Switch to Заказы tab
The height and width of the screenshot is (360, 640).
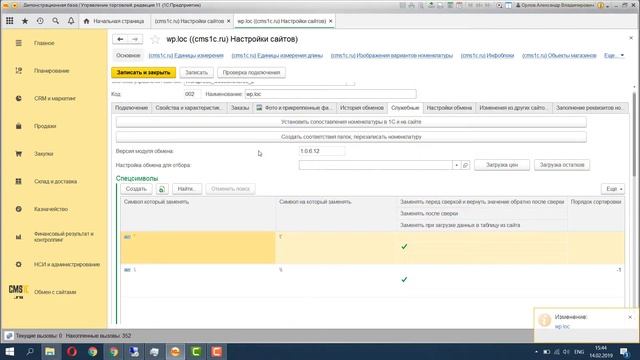pos(240,108)
